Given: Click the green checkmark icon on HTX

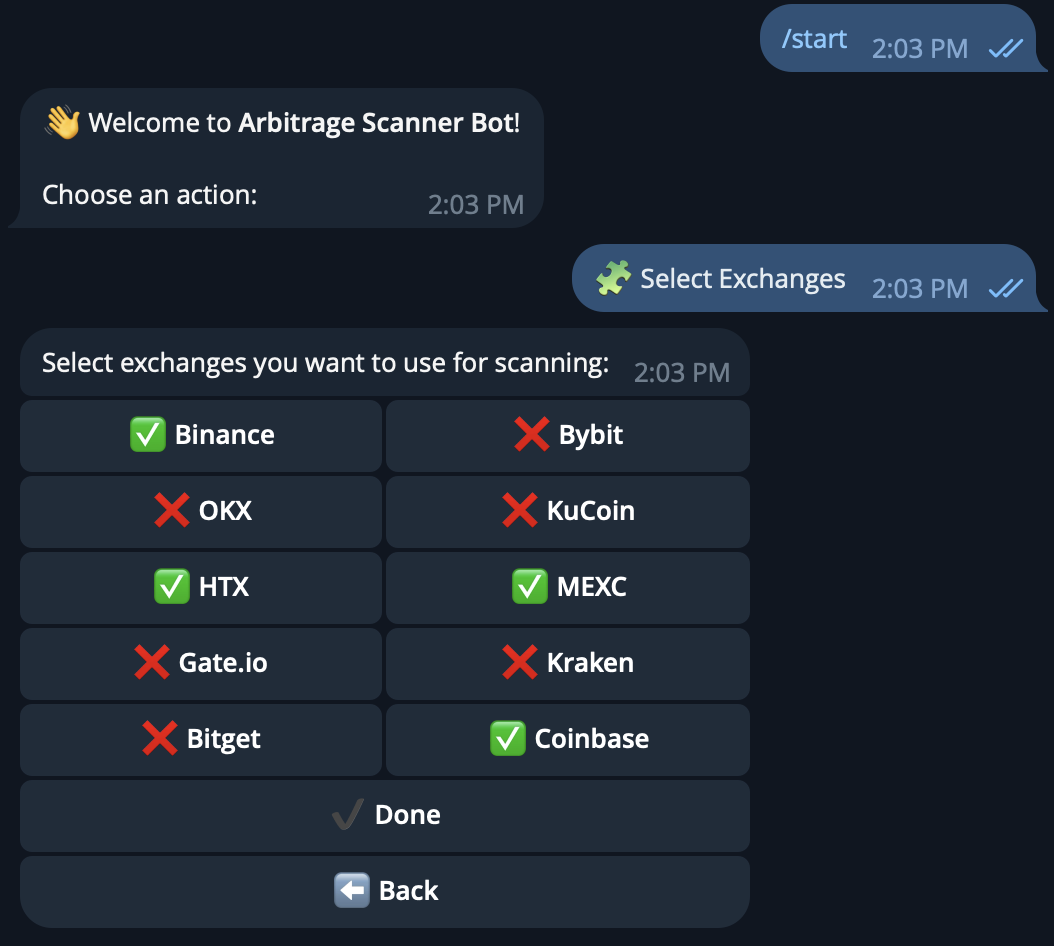Looking at the screenshot, I should pos(171,587).
